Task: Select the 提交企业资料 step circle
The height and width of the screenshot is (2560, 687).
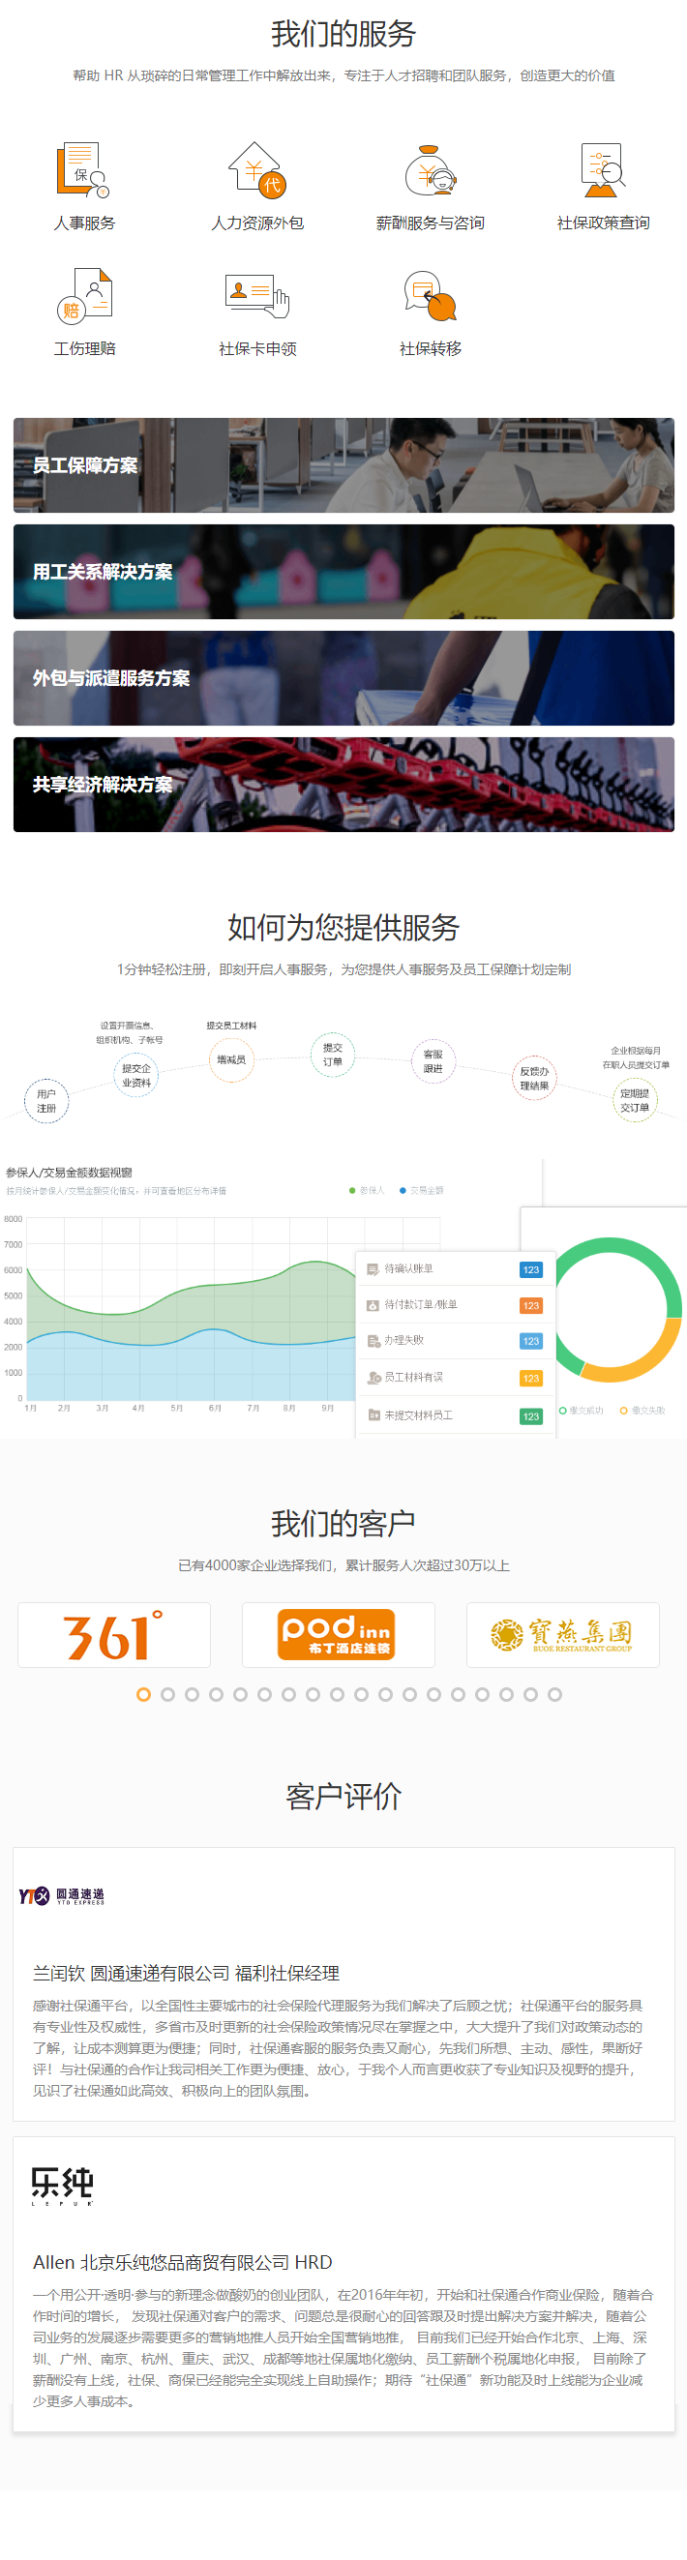Action: click(x=136, y=1074)
